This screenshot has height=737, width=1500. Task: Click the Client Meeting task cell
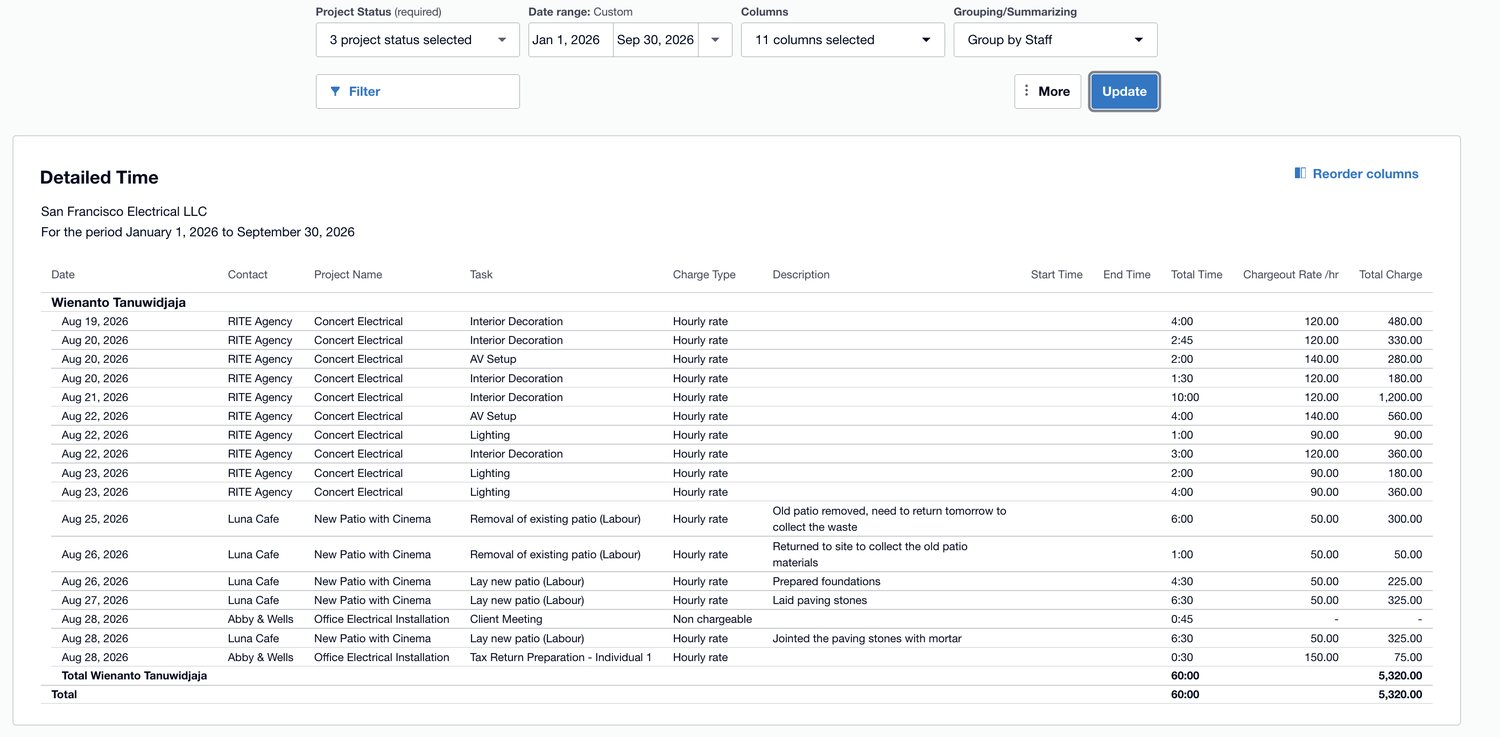pyautogui.click(x=506, y=619)
